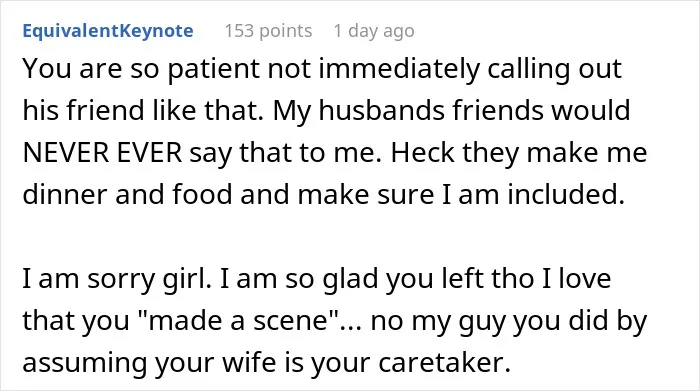700x391 pixels.
Task: Open the 1 day ago timestamp permalink
Action: point(374,31)
